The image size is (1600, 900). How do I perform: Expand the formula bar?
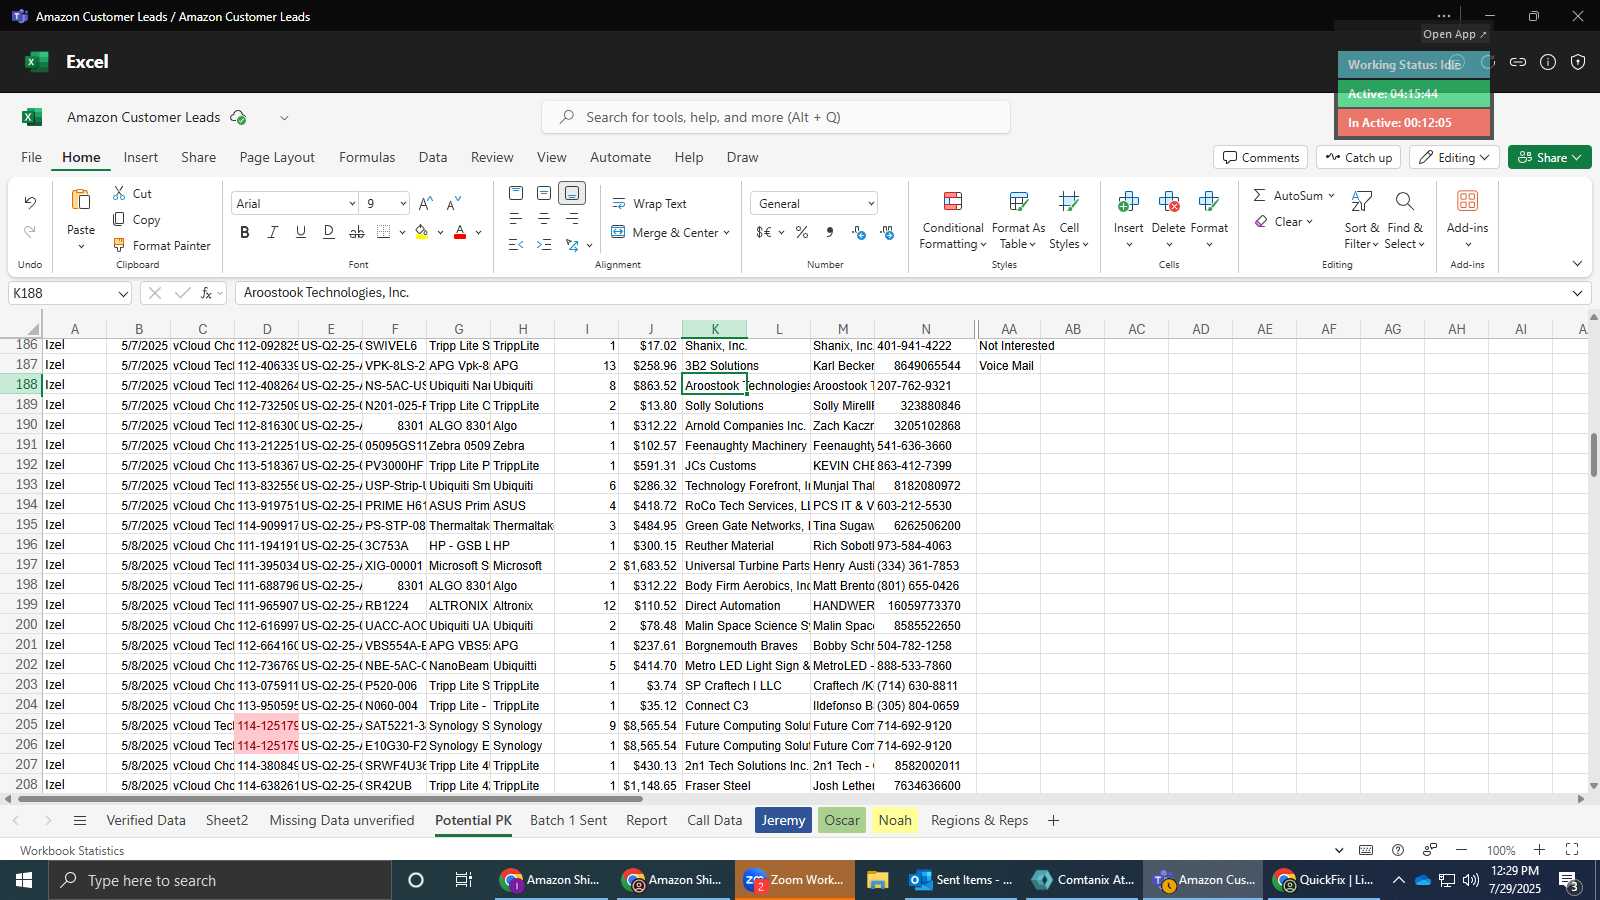1577,294
